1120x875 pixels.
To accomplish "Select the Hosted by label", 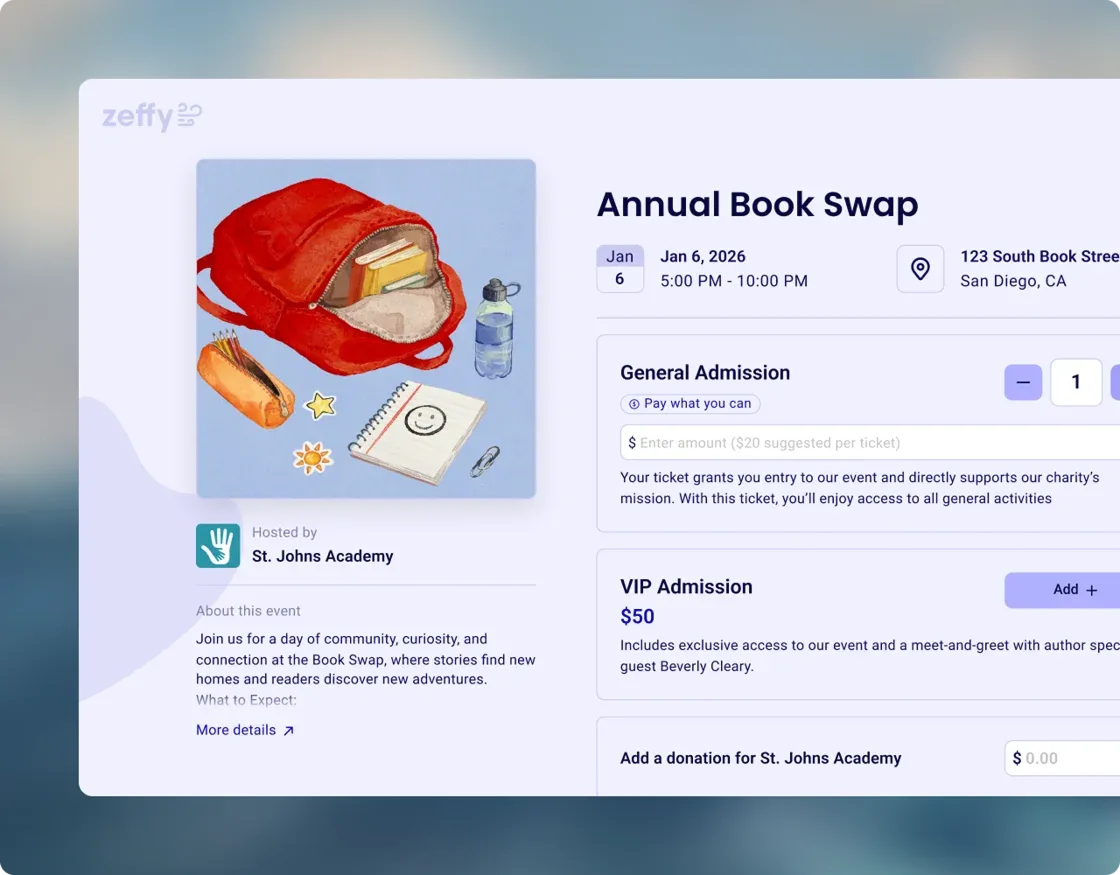I will (284, 533).
